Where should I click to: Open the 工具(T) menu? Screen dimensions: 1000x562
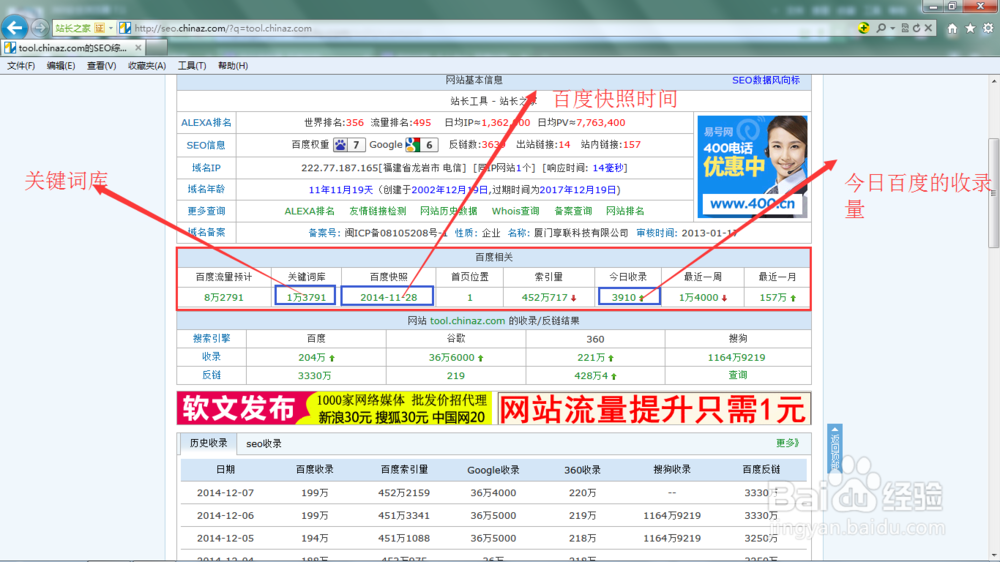[x=191, y=66]
